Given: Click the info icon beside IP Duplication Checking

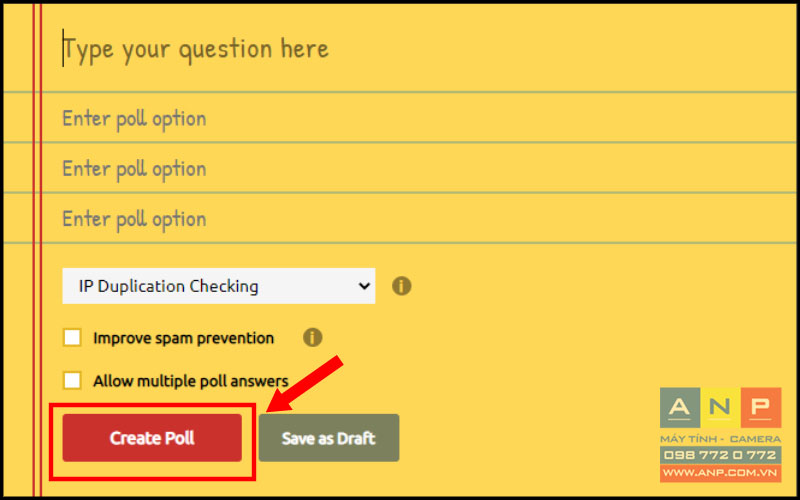Looking at the screenshot, I should point(402,286).
